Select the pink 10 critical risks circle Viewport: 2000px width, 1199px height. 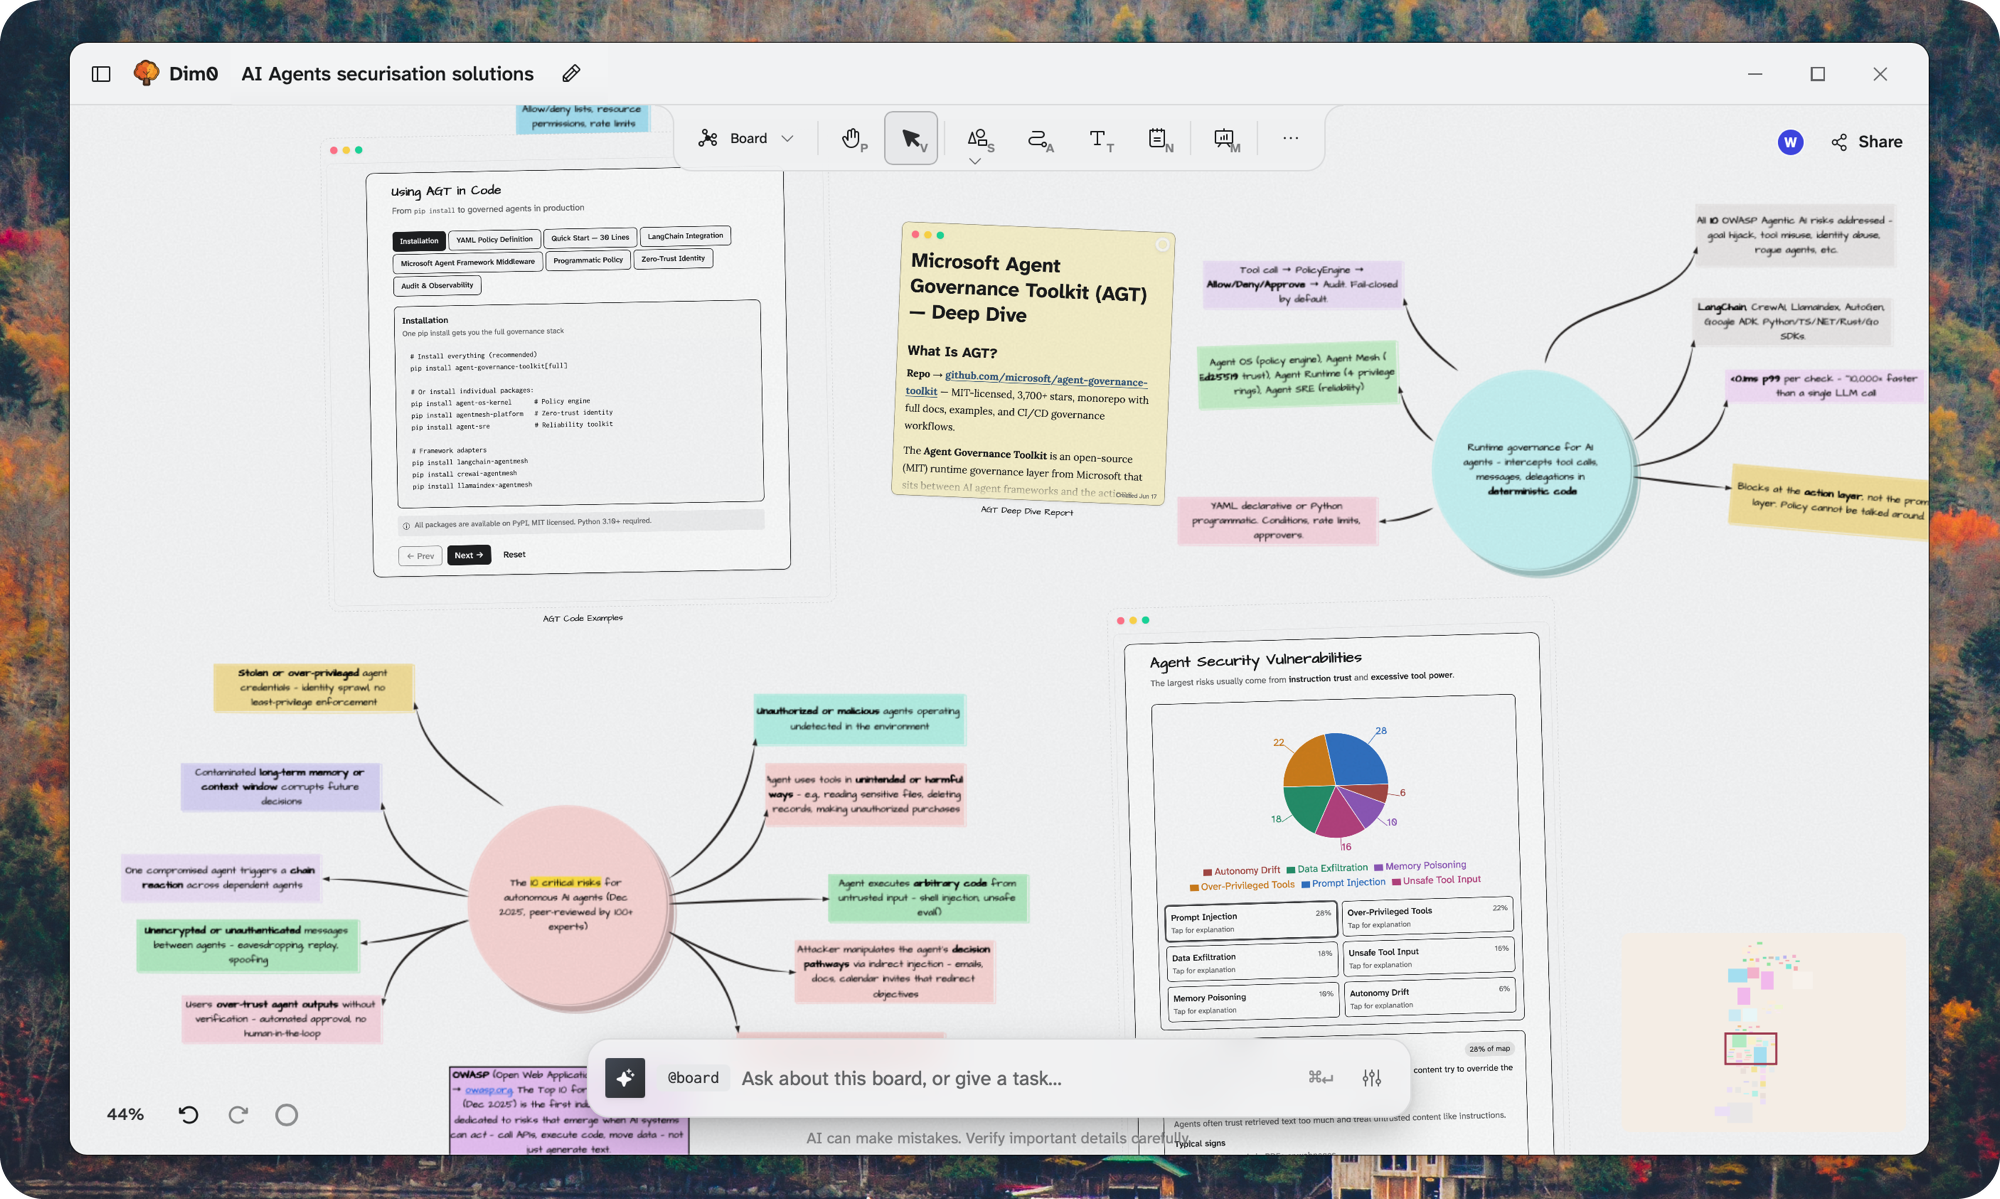point(569,906)
